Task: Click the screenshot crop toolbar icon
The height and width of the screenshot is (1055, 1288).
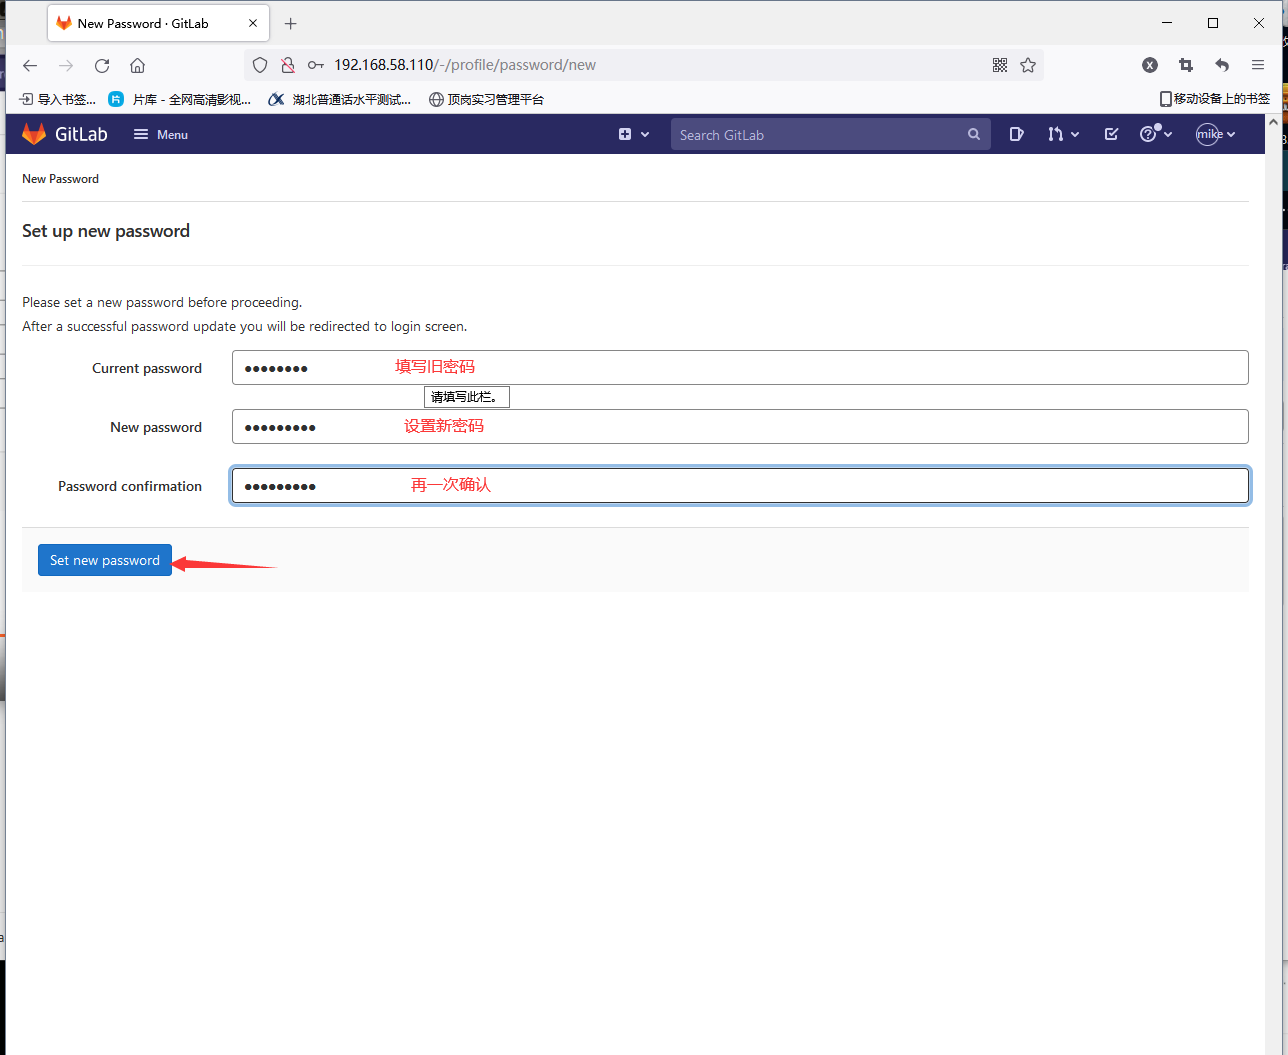Action: 1186,65
